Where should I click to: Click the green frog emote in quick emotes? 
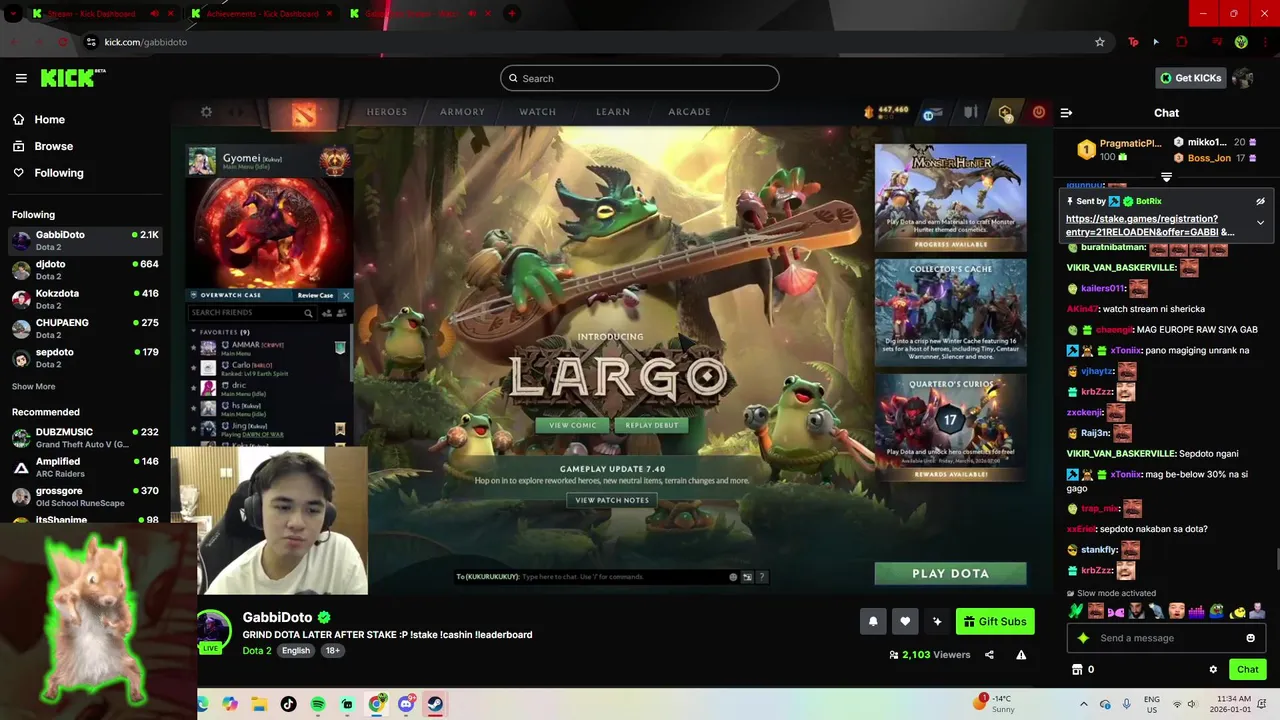tap(1076, 611)
